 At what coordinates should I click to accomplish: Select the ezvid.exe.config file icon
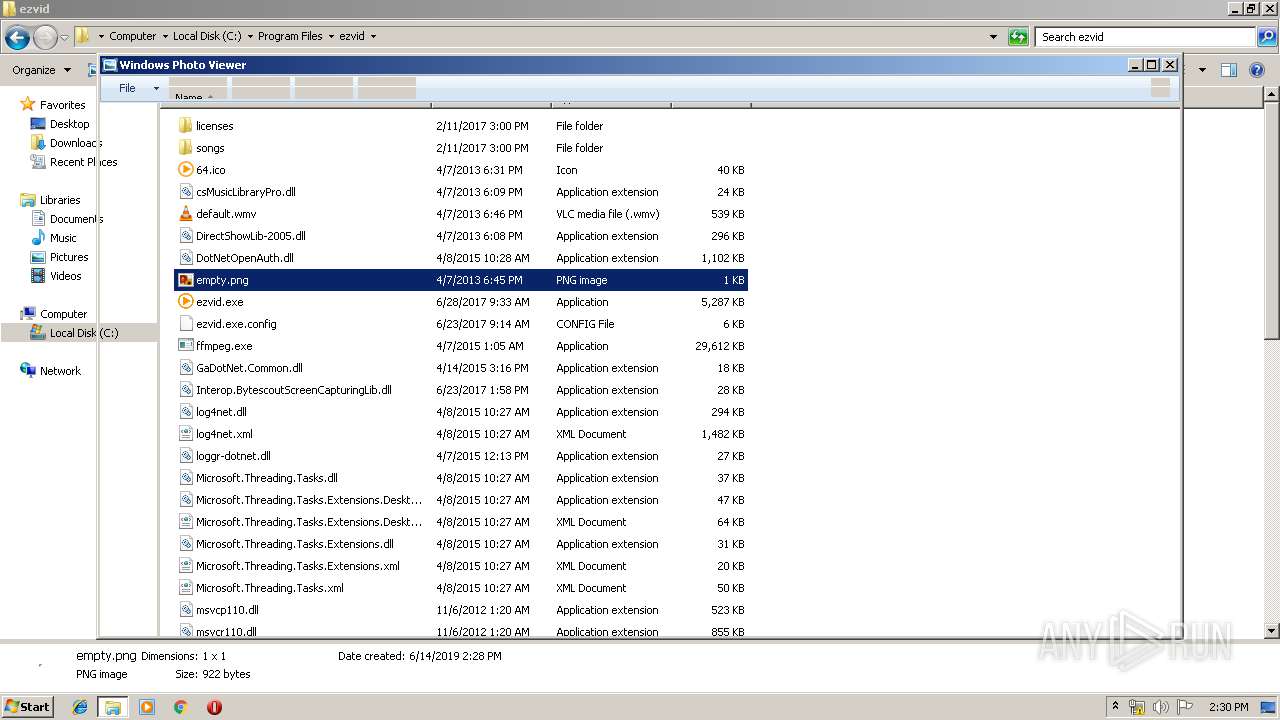[x=185, y=324]
